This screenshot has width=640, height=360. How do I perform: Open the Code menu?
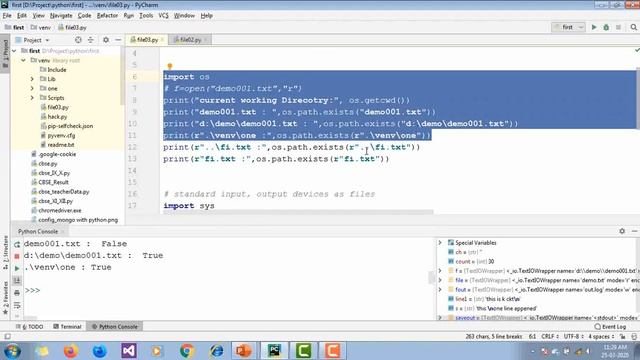click(x=84, y=16)
